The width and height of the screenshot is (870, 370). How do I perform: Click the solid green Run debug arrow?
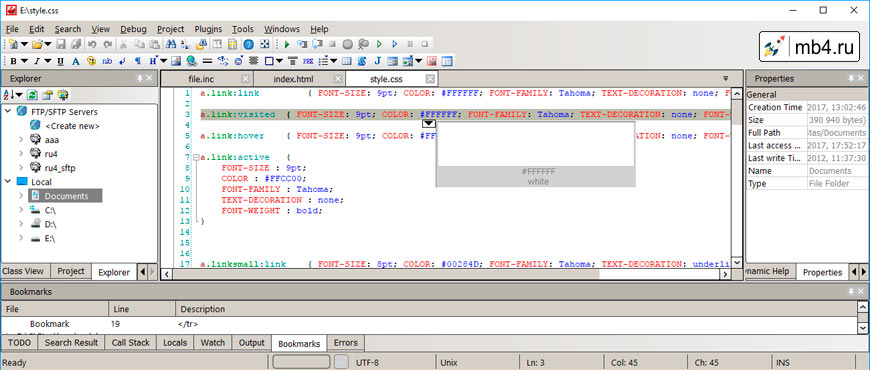coord(287,44)
